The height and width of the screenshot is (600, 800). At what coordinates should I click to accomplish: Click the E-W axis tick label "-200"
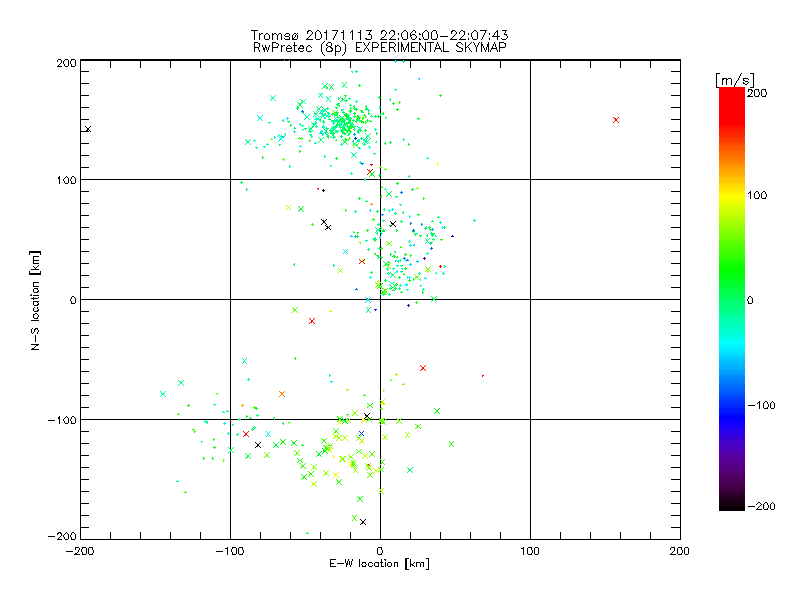tap(80, 551)
